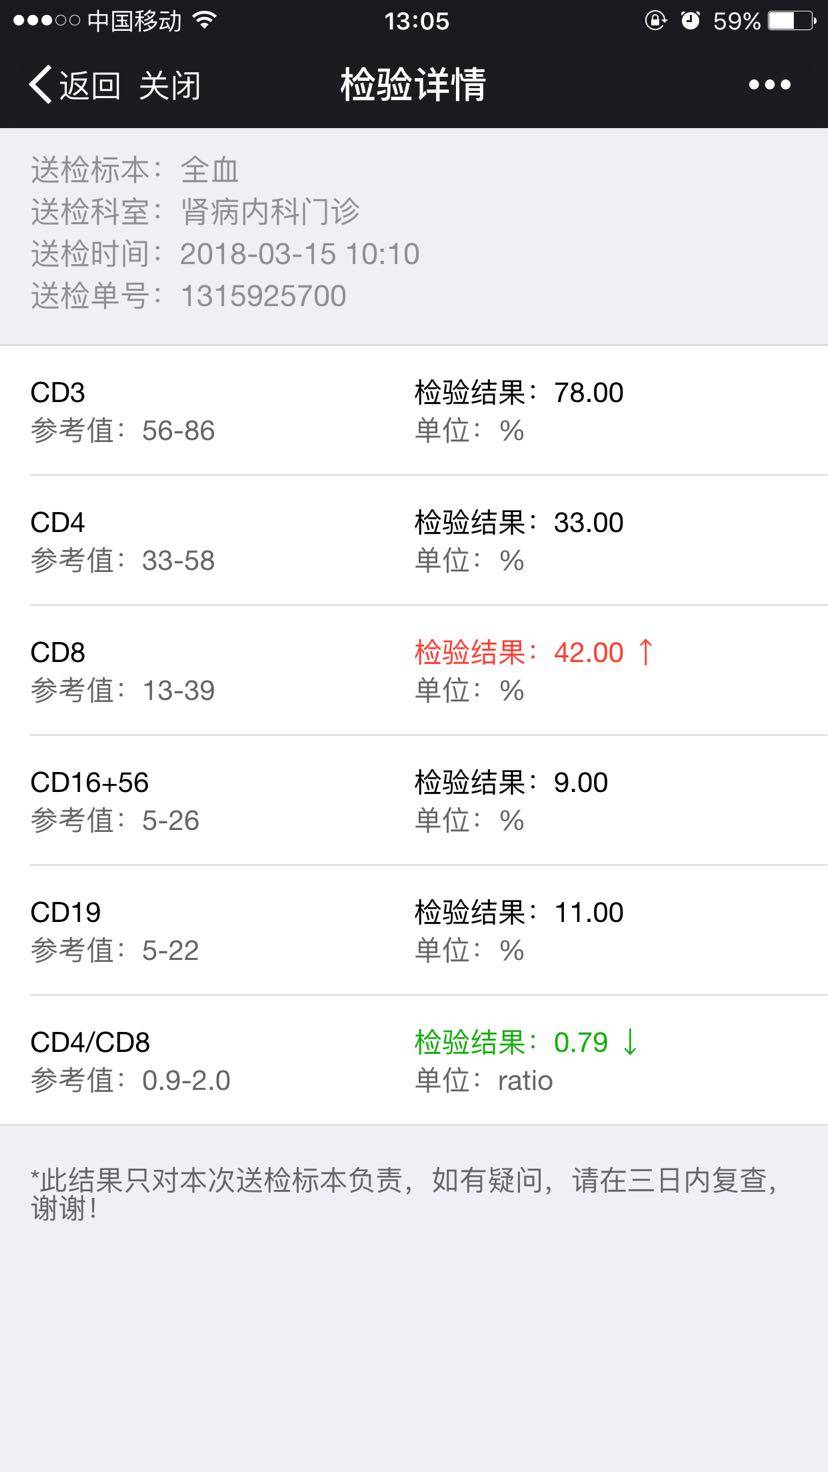Screen dimensions: 828x1472
Task: Tap the 送检单号 order number 1315925700
Action: coord(263,296)
